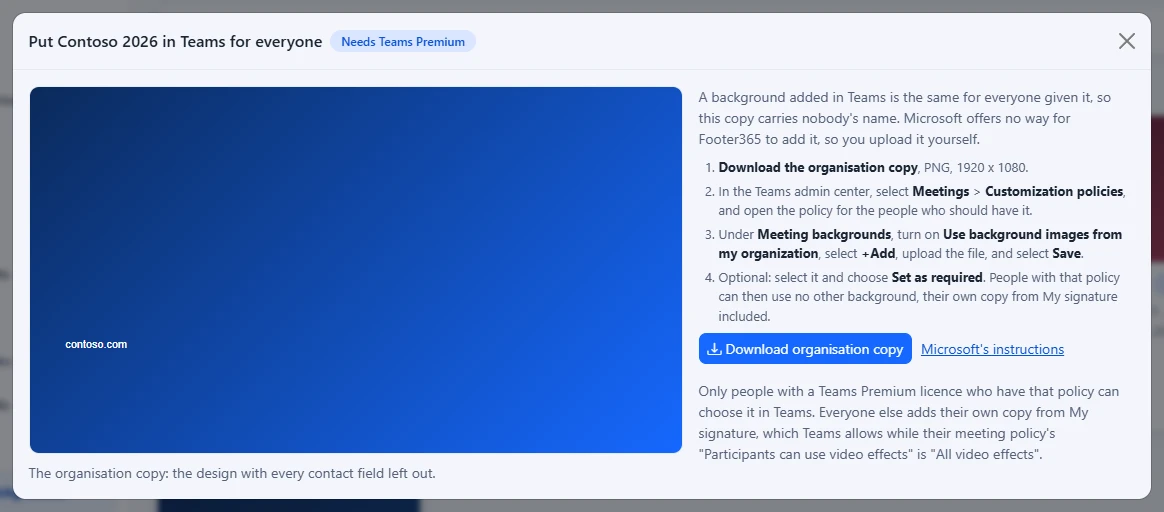
Task: Click the Needs Teams Premium badge
Action: 402,42
